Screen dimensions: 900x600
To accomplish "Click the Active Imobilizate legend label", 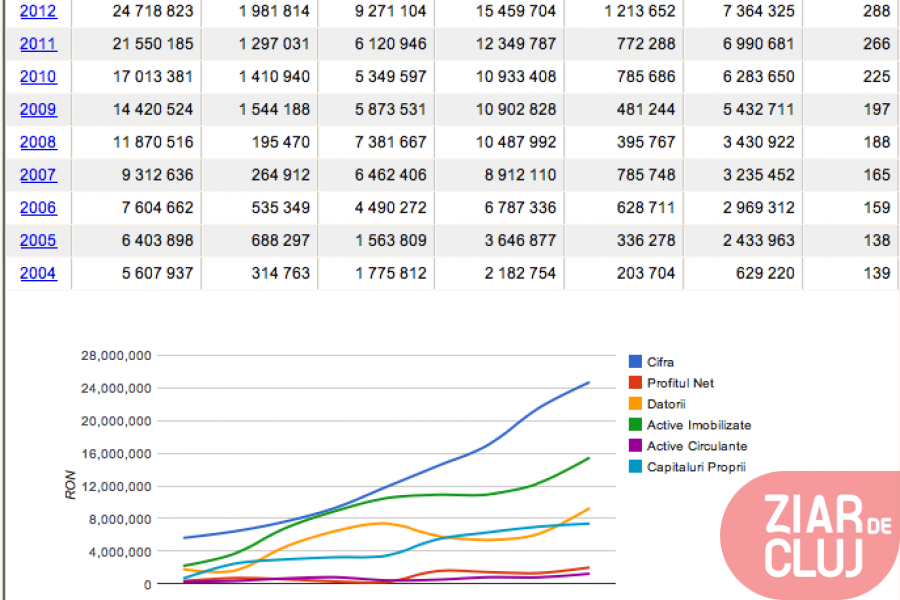I will pyautogui.click(x=698, y=425).
